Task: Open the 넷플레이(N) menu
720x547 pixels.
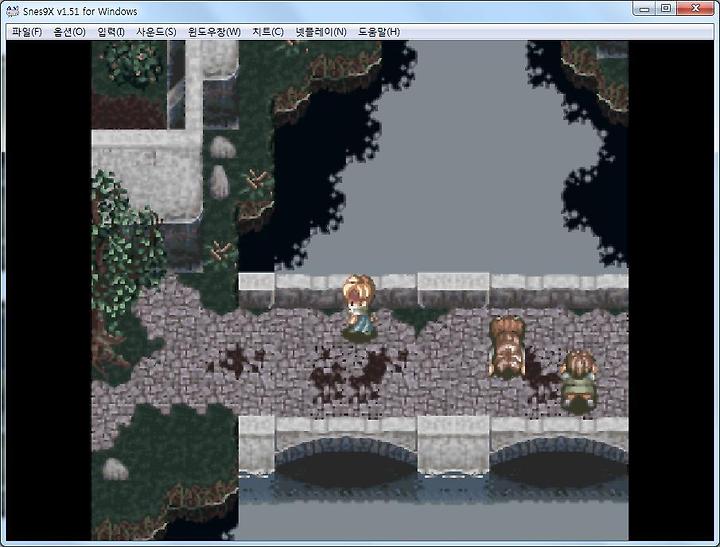Action: coord(321,32)
